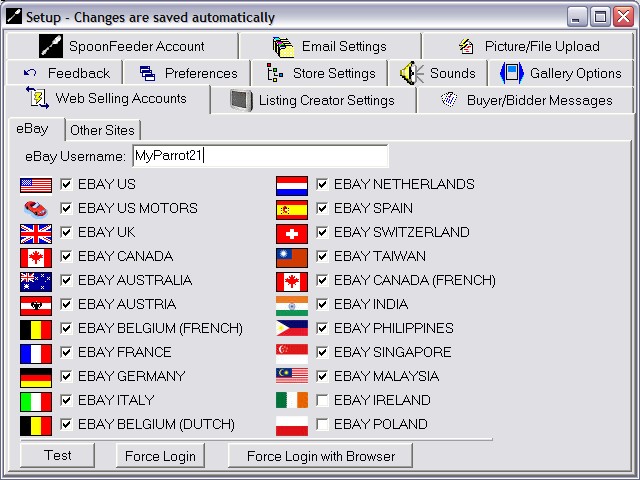Uncheck the EBAY MALAYSIA checkbox

point(322,376)
